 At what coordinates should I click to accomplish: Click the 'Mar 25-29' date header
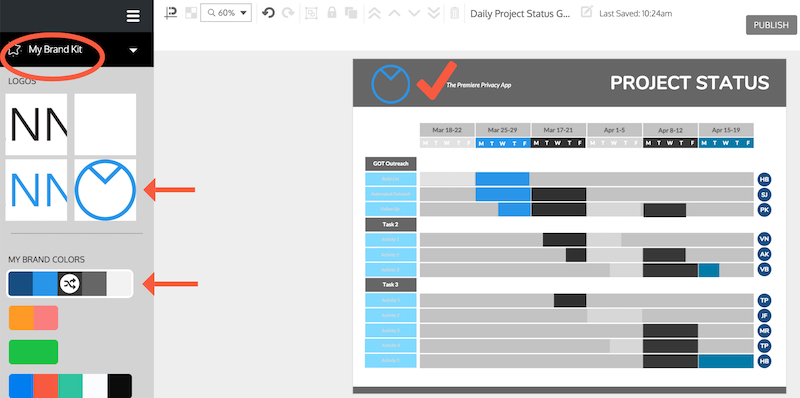503,130
